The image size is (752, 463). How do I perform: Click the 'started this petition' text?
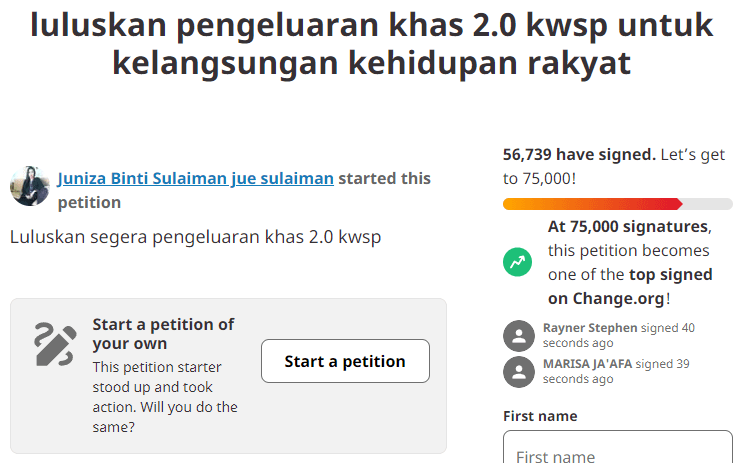245,190
